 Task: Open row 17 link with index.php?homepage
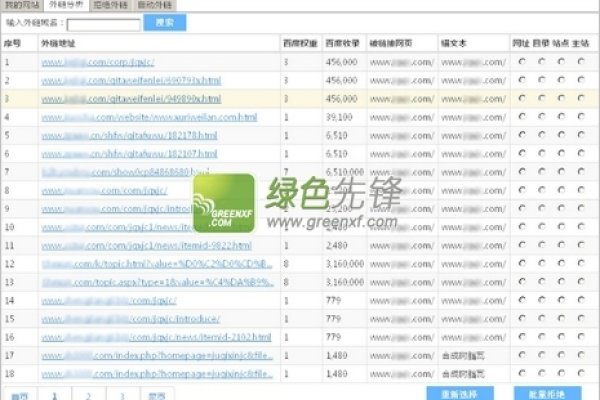click(157, 356)
